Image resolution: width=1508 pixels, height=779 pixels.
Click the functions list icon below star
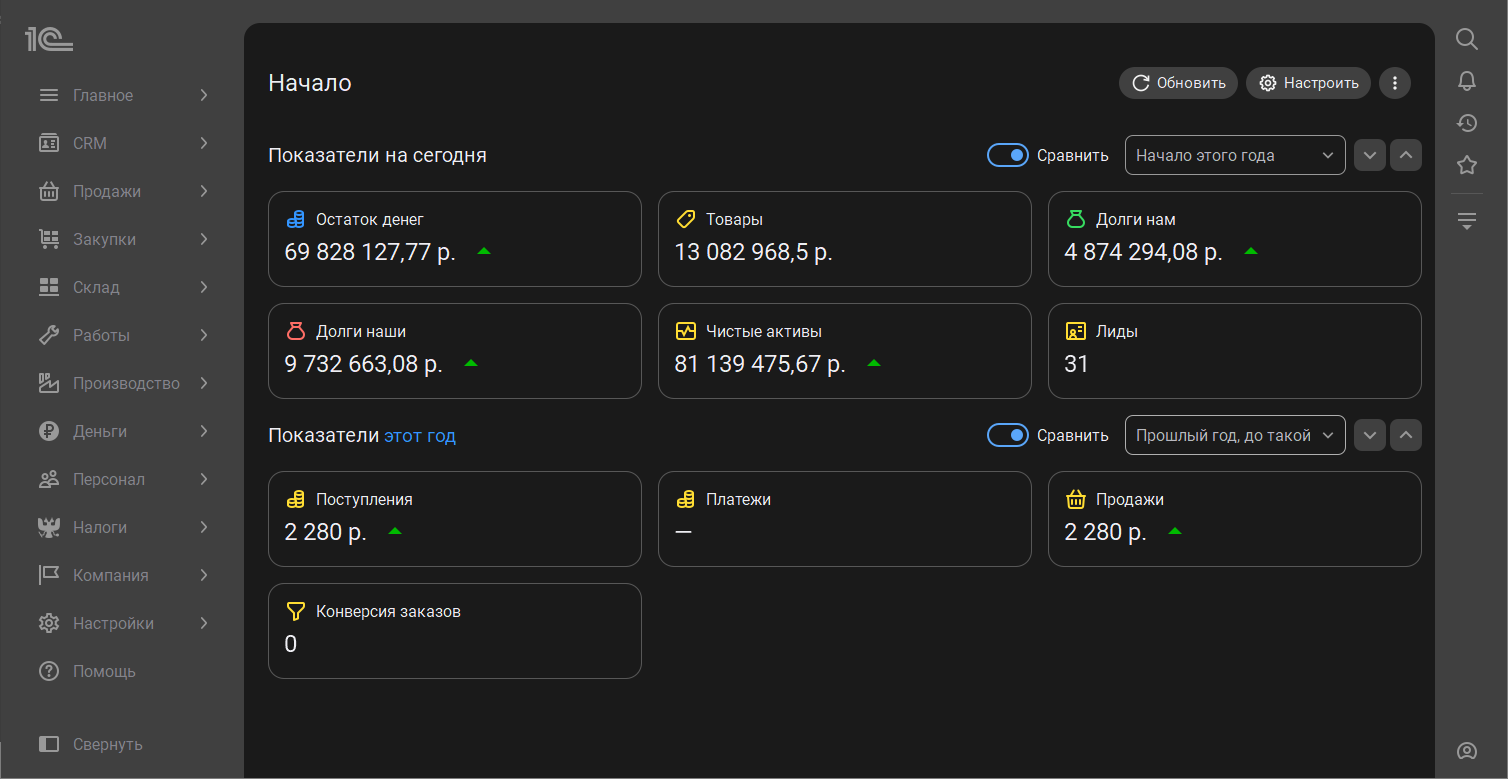(x=1466, y=221)
